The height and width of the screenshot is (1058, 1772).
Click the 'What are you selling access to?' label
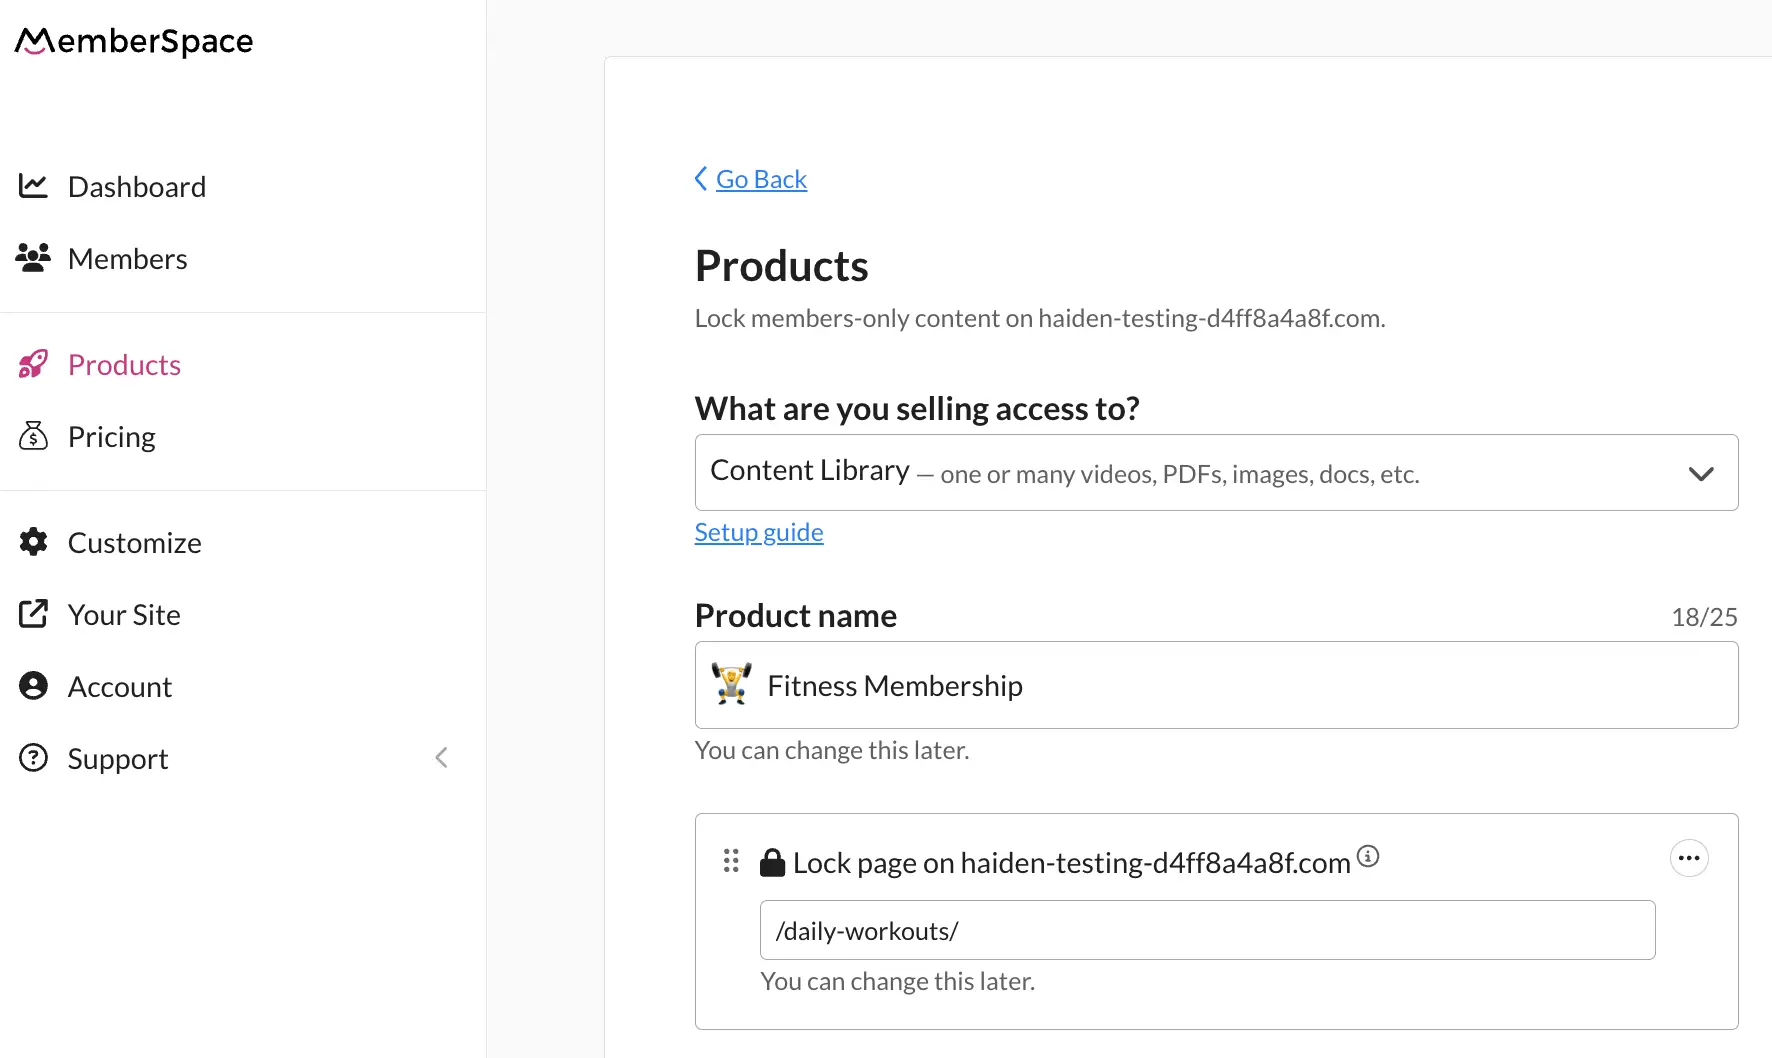click(x=917, y=409)
